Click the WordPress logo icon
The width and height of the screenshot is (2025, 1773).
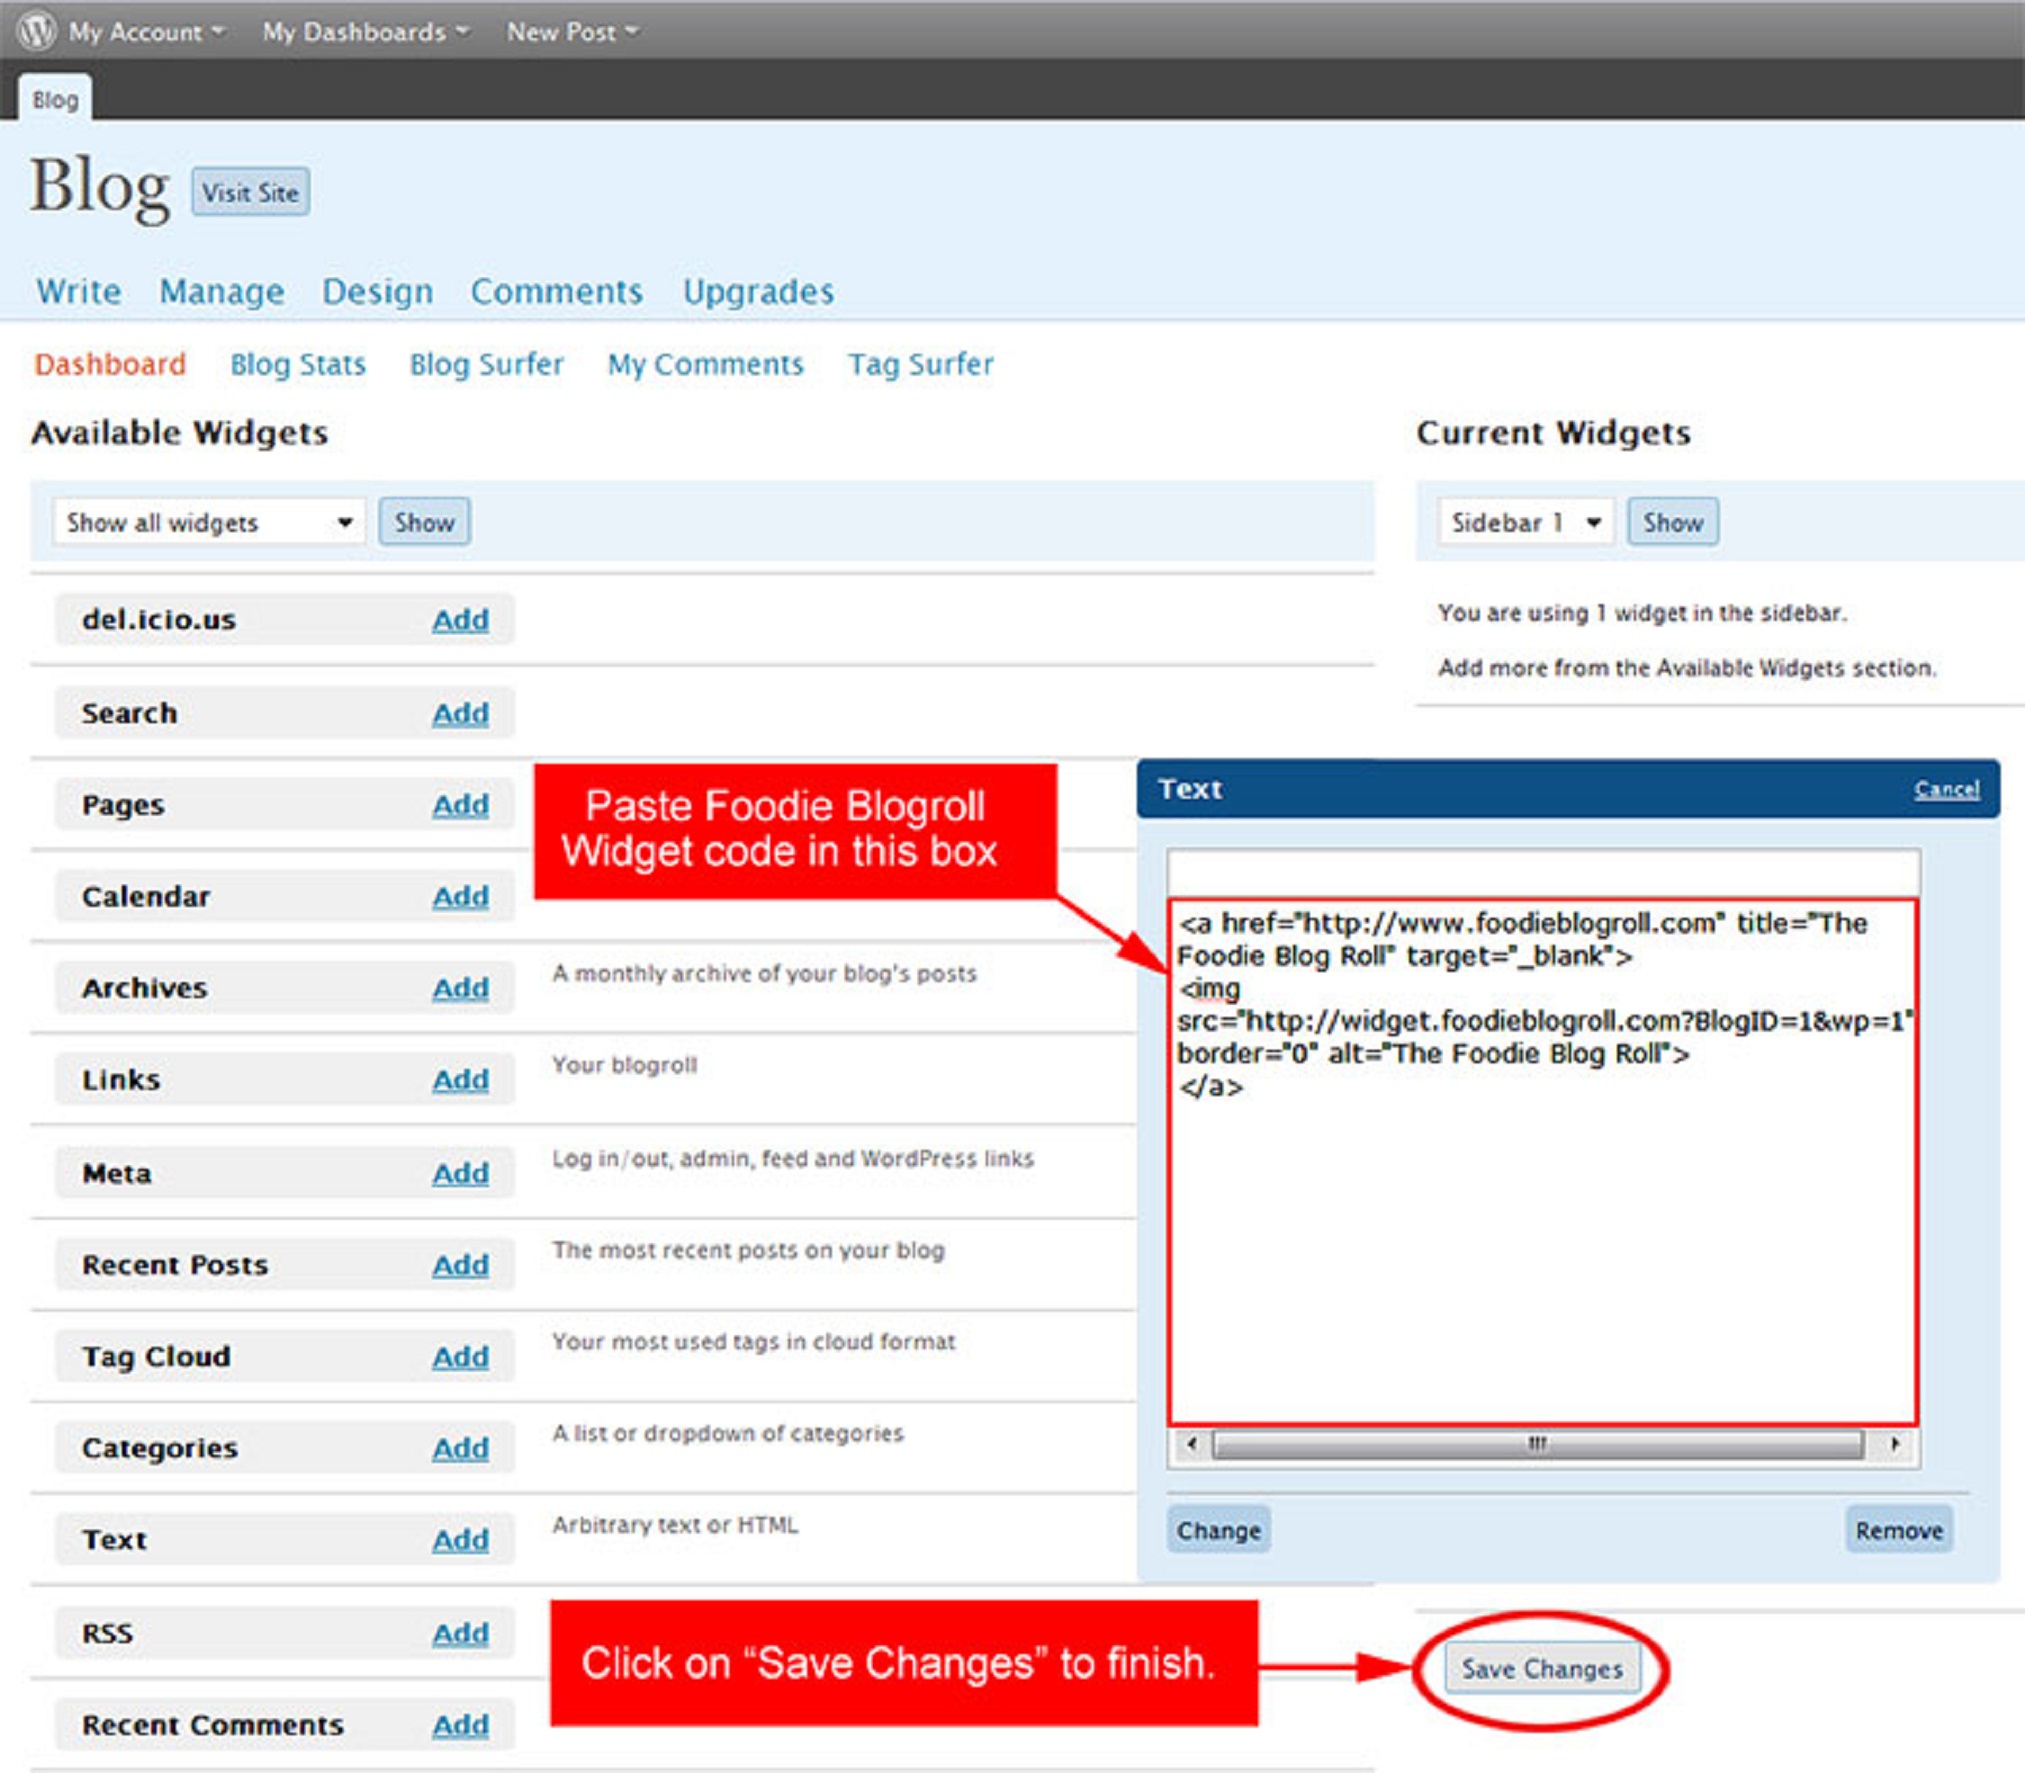(37, 30)
